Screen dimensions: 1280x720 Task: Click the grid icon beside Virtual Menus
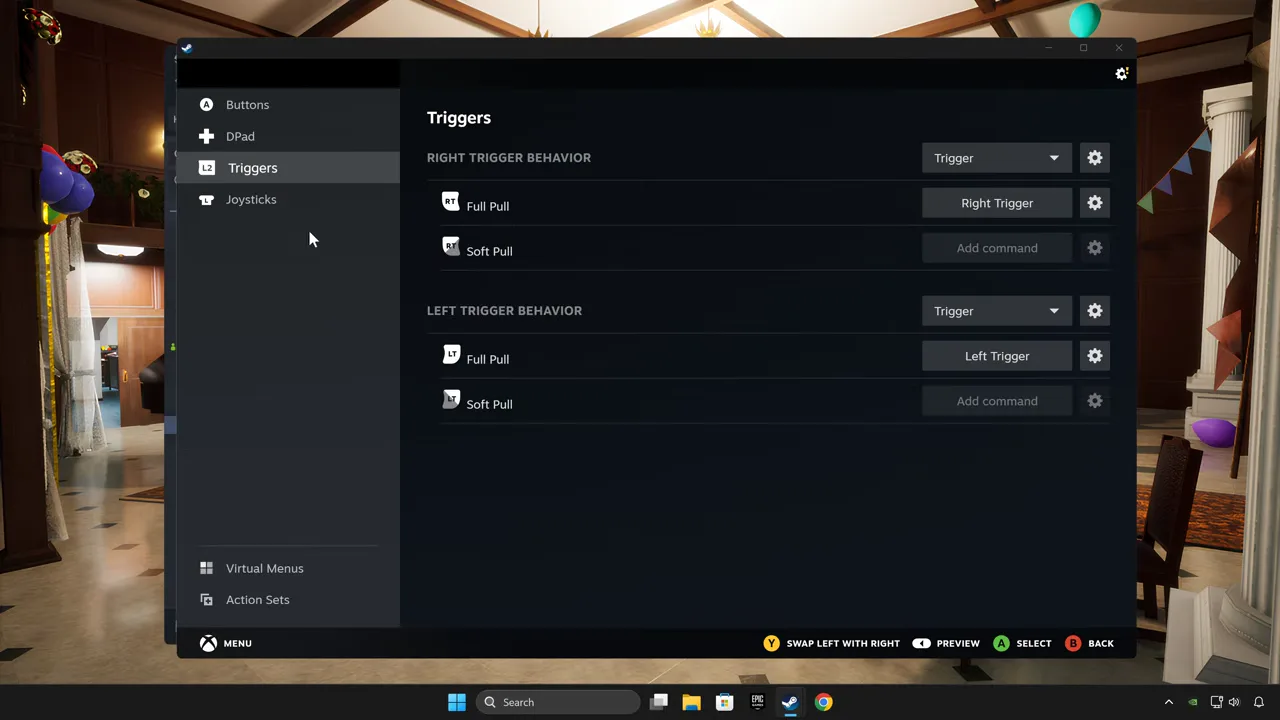point(206,568)
